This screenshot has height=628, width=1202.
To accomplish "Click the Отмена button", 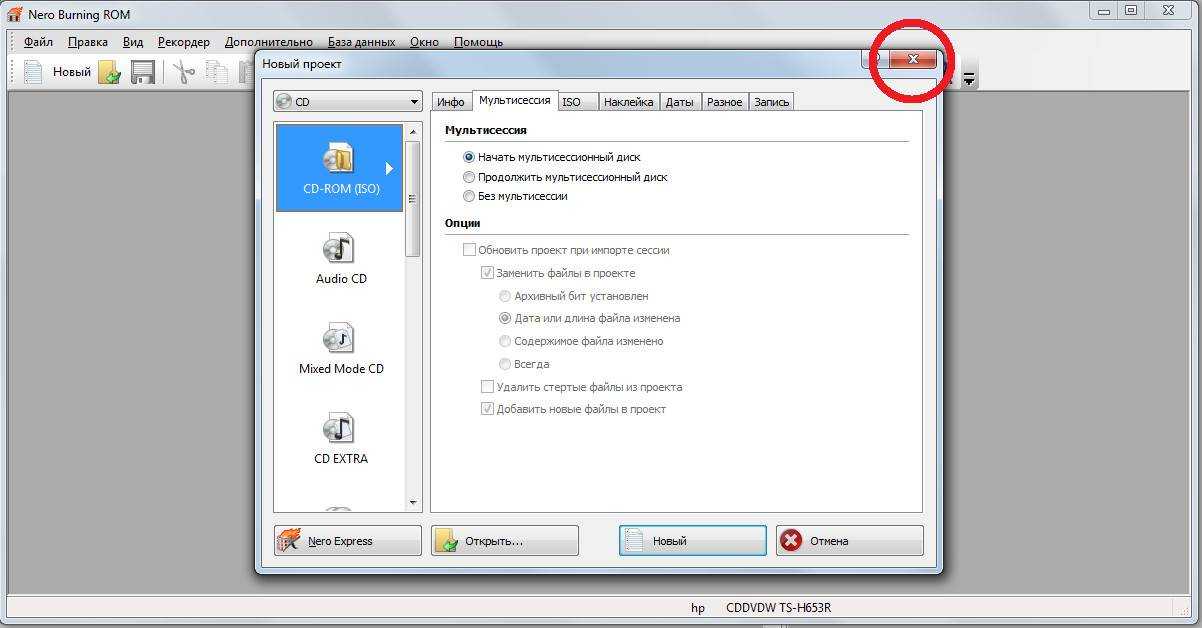I will pos(850,541).
